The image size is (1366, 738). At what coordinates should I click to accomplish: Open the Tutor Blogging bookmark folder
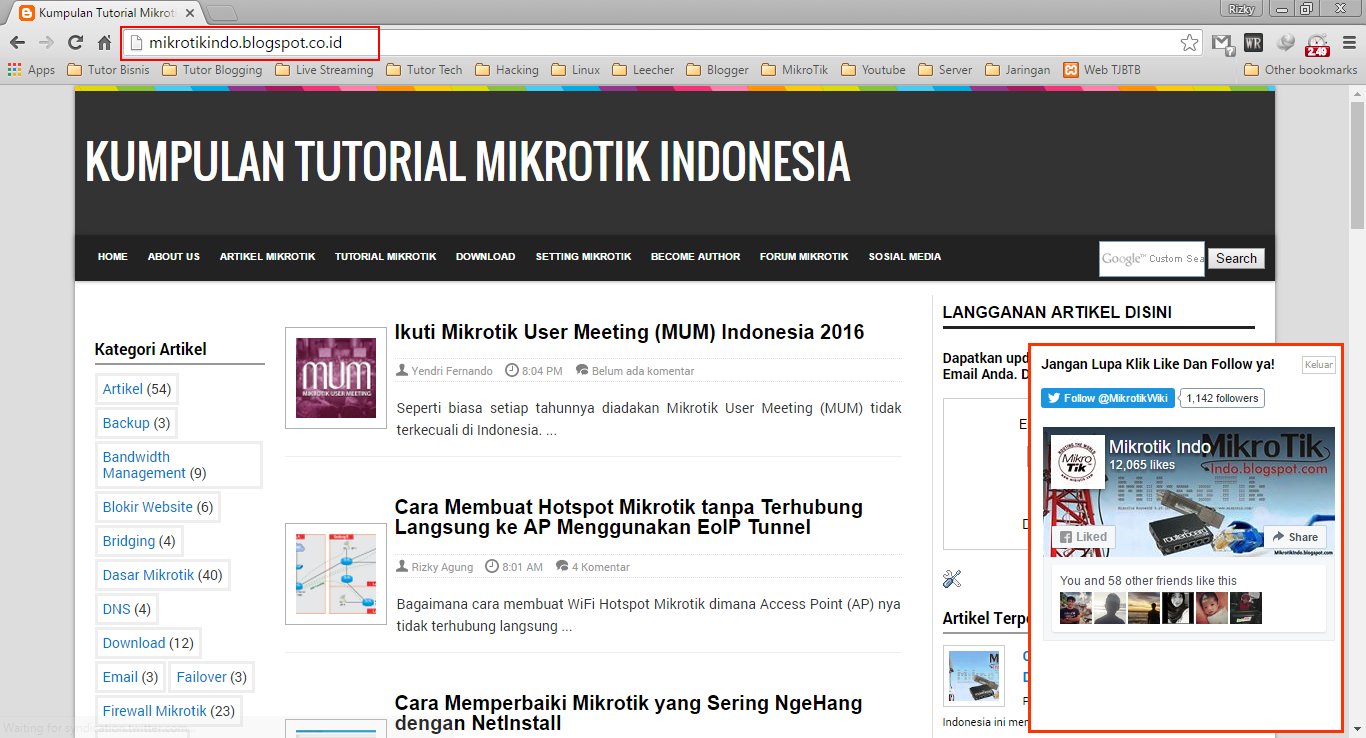coord(212,70)
